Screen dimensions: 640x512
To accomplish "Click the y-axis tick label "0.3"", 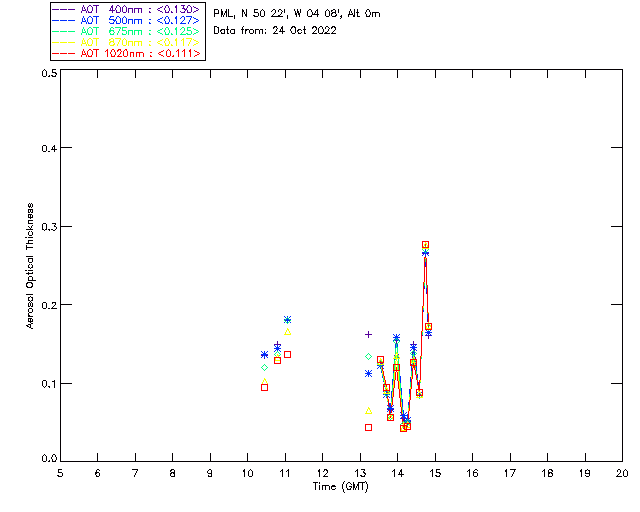I will (49, 227).
